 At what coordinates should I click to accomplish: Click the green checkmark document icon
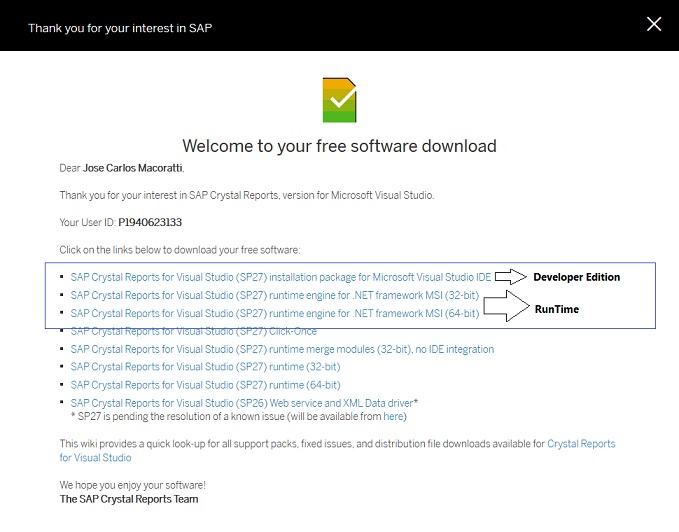(x=340, y=100)
